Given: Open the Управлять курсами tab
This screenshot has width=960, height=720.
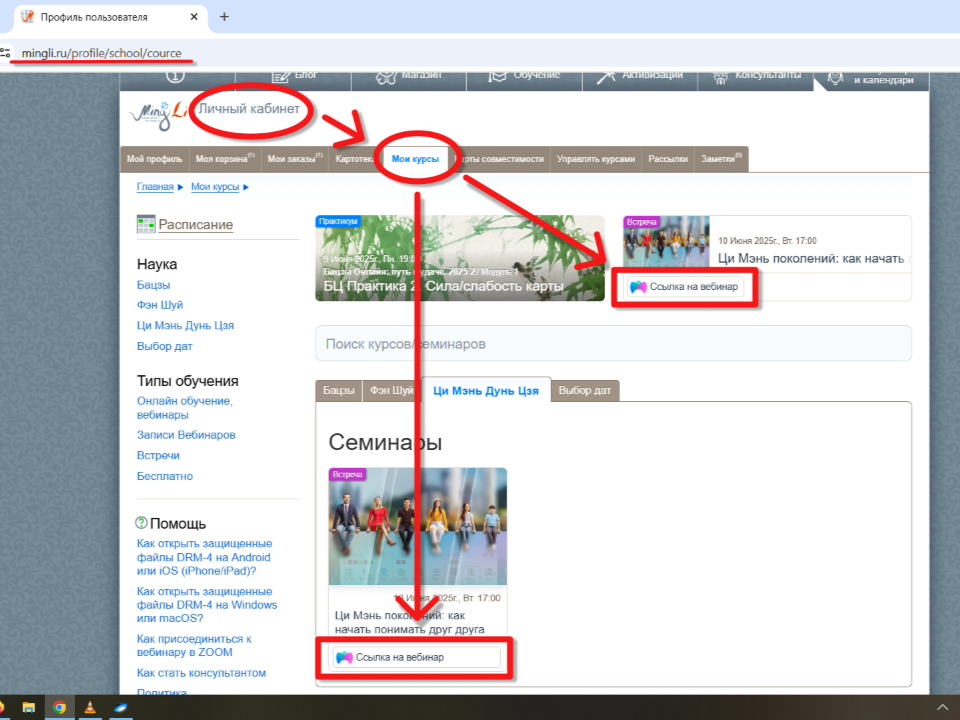Looking at the screenshot, I should click(x=596, y=159).
